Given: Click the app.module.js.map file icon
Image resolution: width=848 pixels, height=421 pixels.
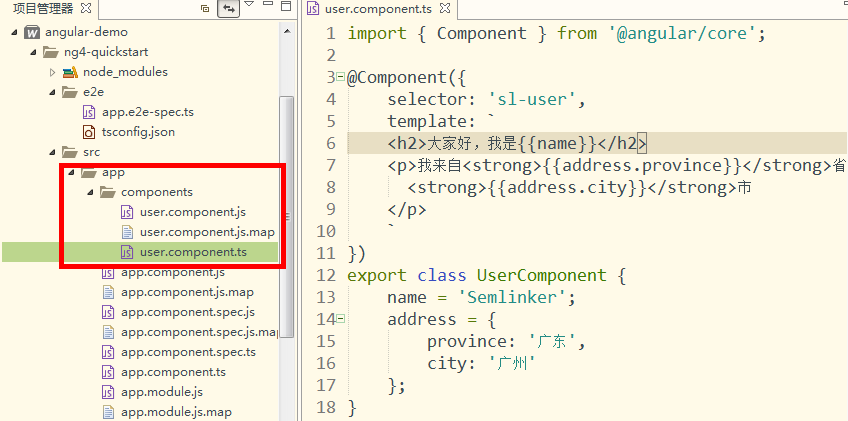Looking at the screenshot, I should pyautogui.click(x=108, y=412).
